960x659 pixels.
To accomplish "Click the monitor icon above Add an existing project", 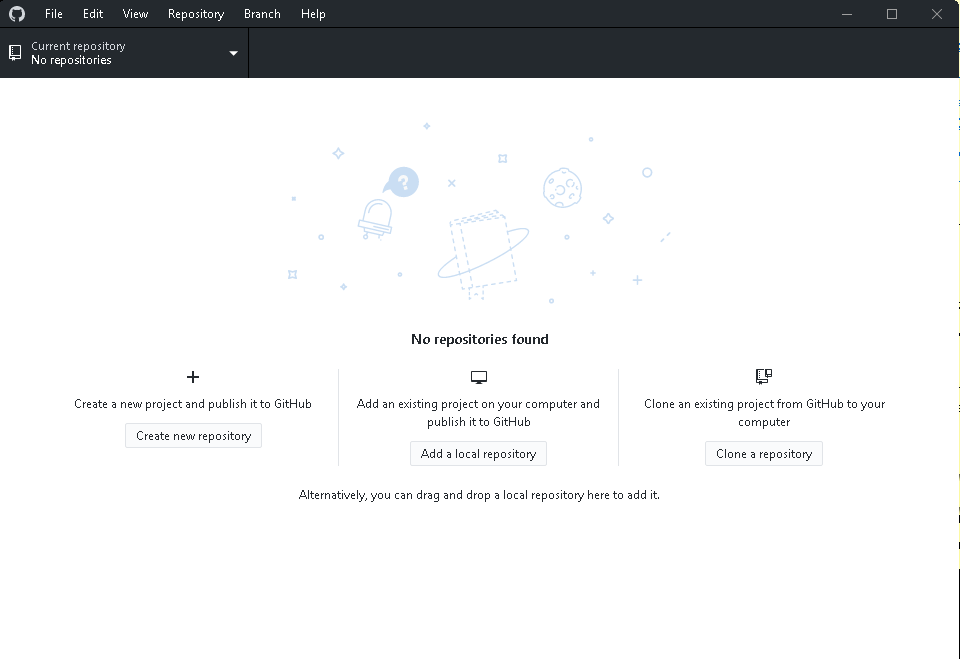I will 478,377.
